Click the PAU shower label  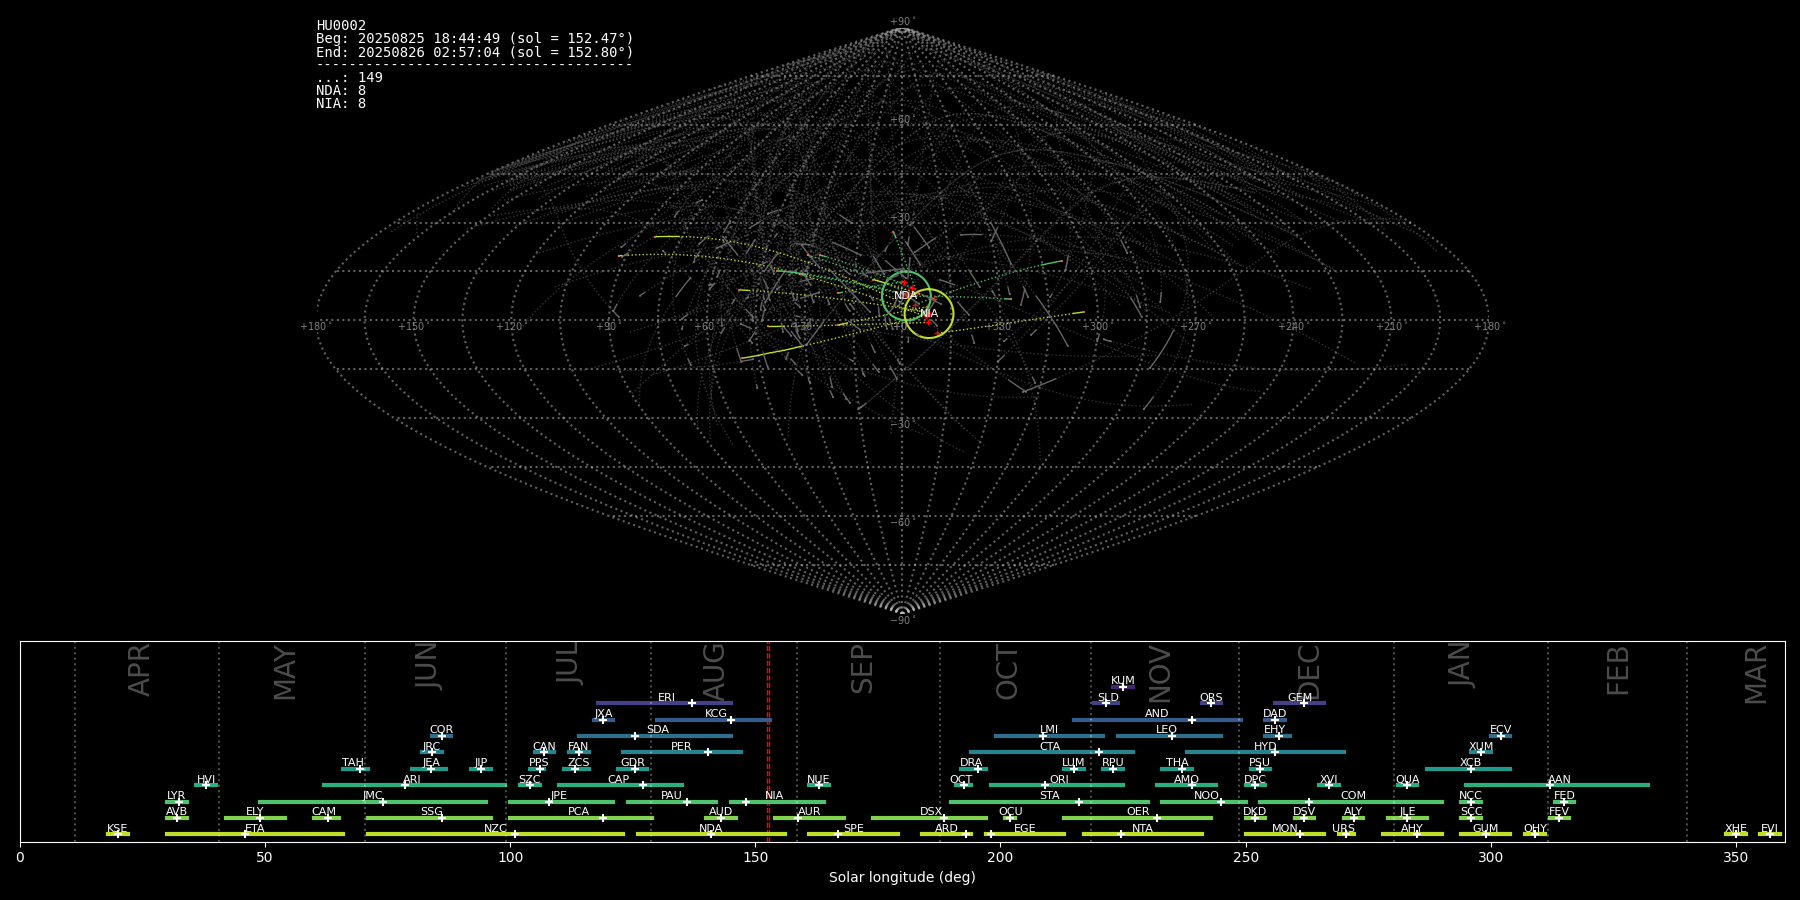671,796
